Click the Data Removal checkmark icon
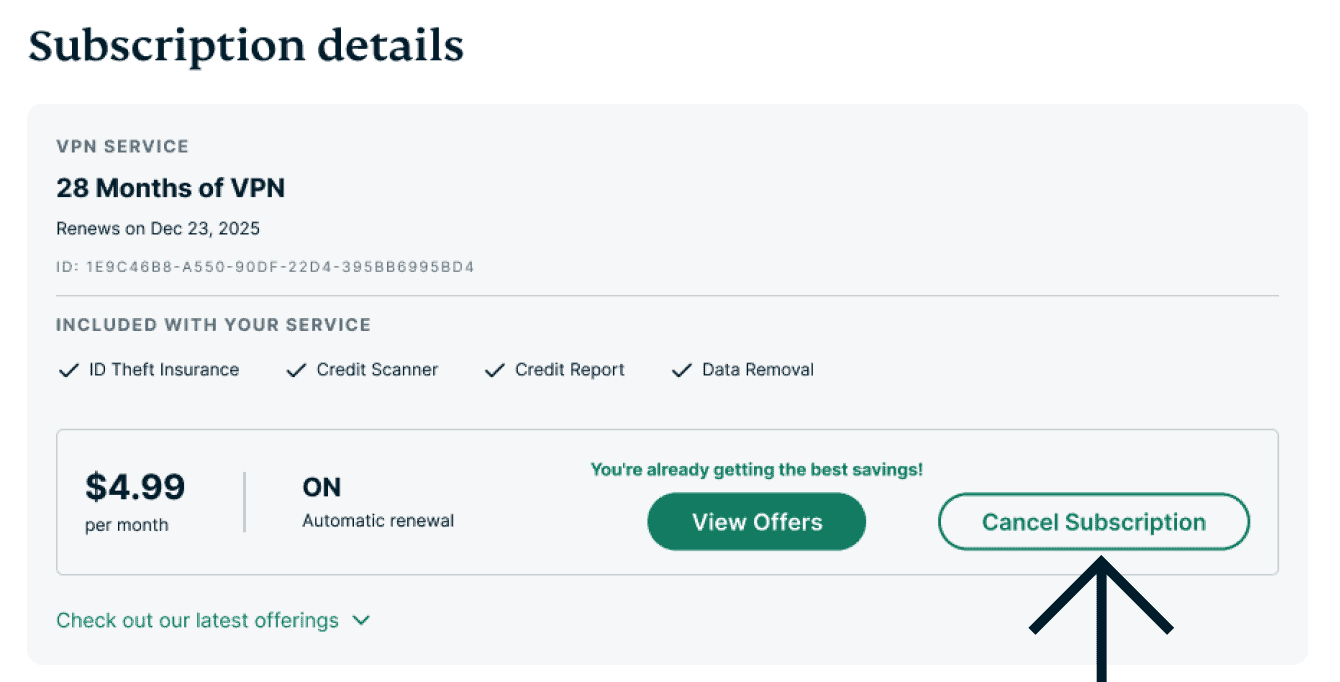This screenshot has height=682, width=1340. click(x=682, y=371)
